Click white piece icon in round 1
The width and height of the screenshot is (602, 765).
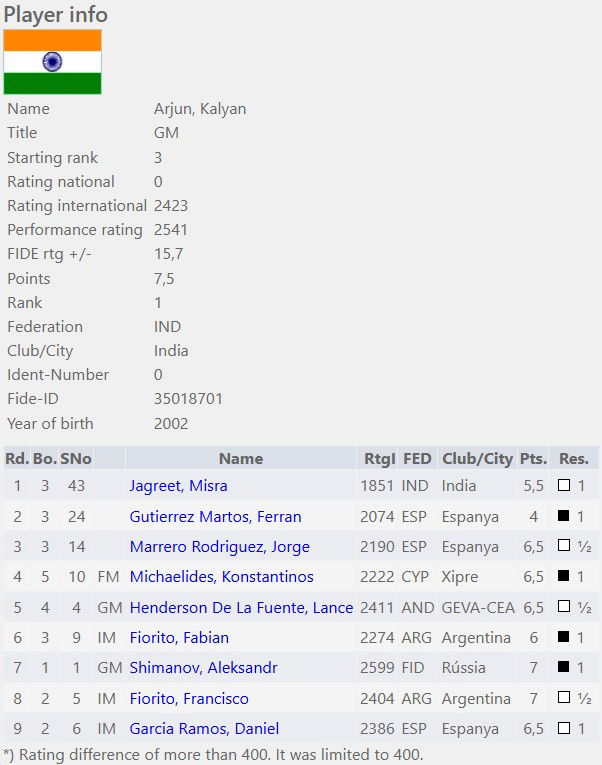pyautogui.click(x=563, y=485)
